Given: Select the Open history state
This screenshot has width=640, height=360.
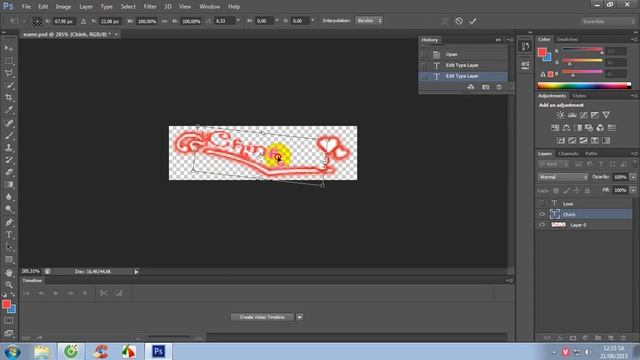Looking at the screenshot, I should [x=463, y=54].
